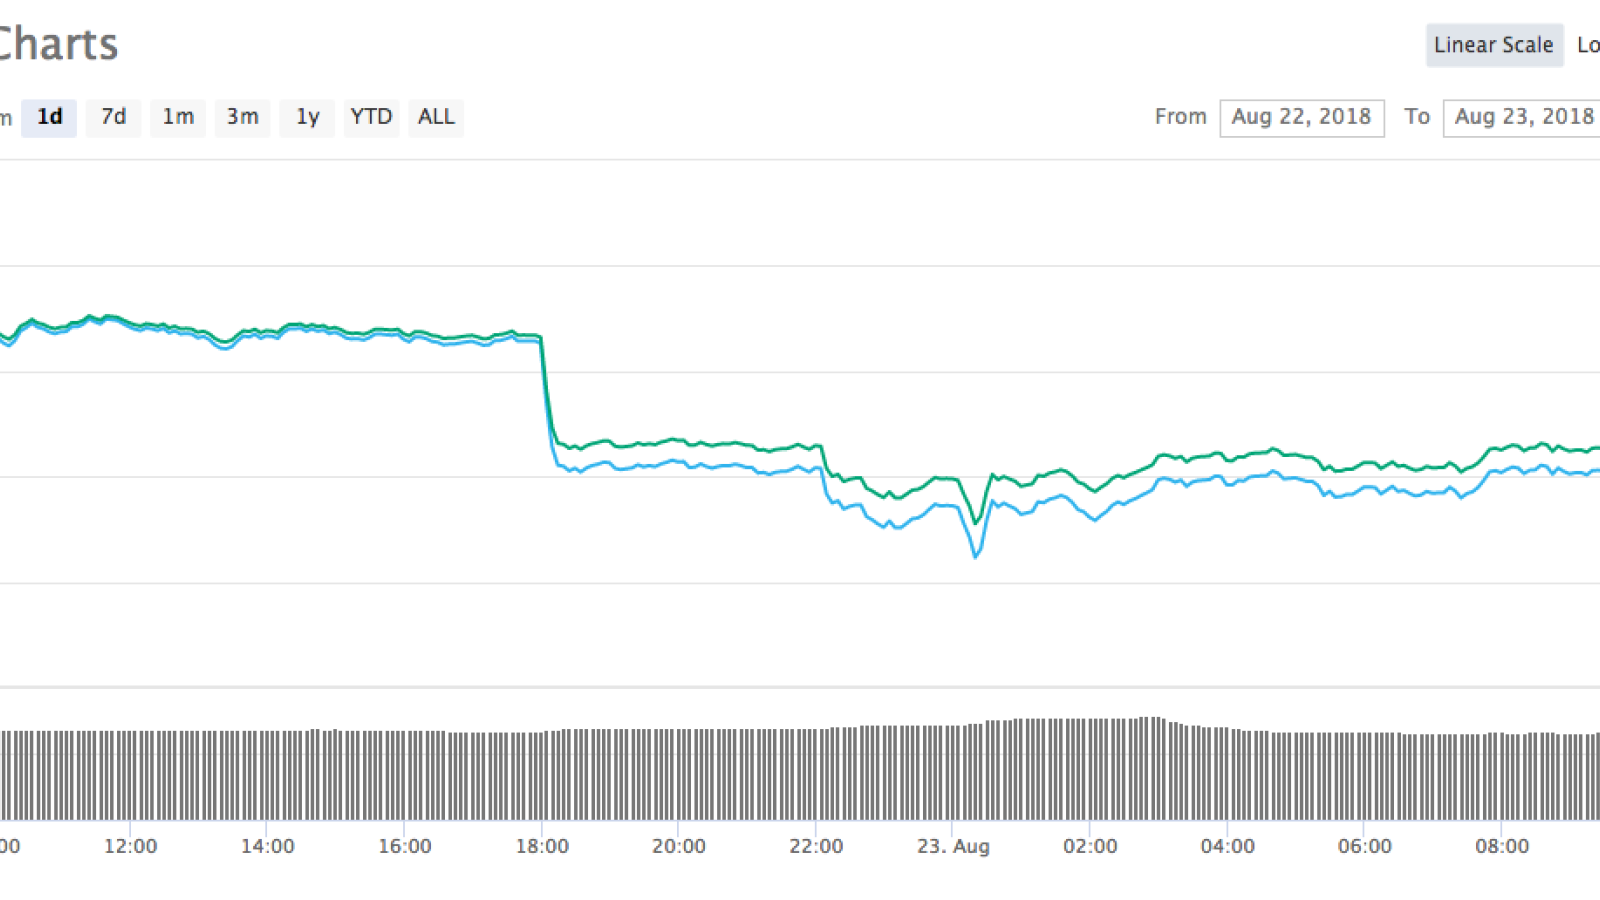This screenshot has height=900, width=1600.
Task: Click the 23. Aug axis label
Action: pos(953,846)
